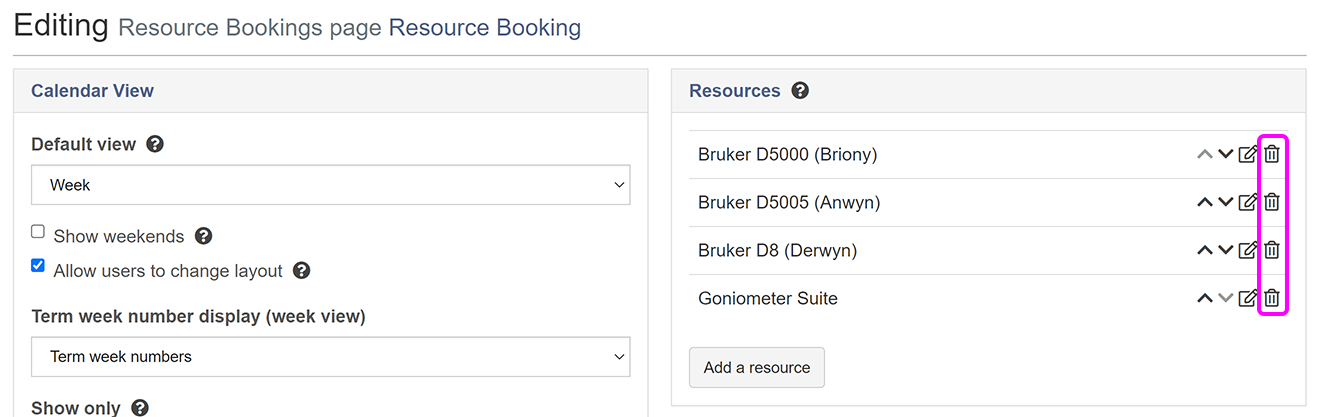
Task: Move Goniometer Suite up in list
Action: click(x=1204, y=298)
